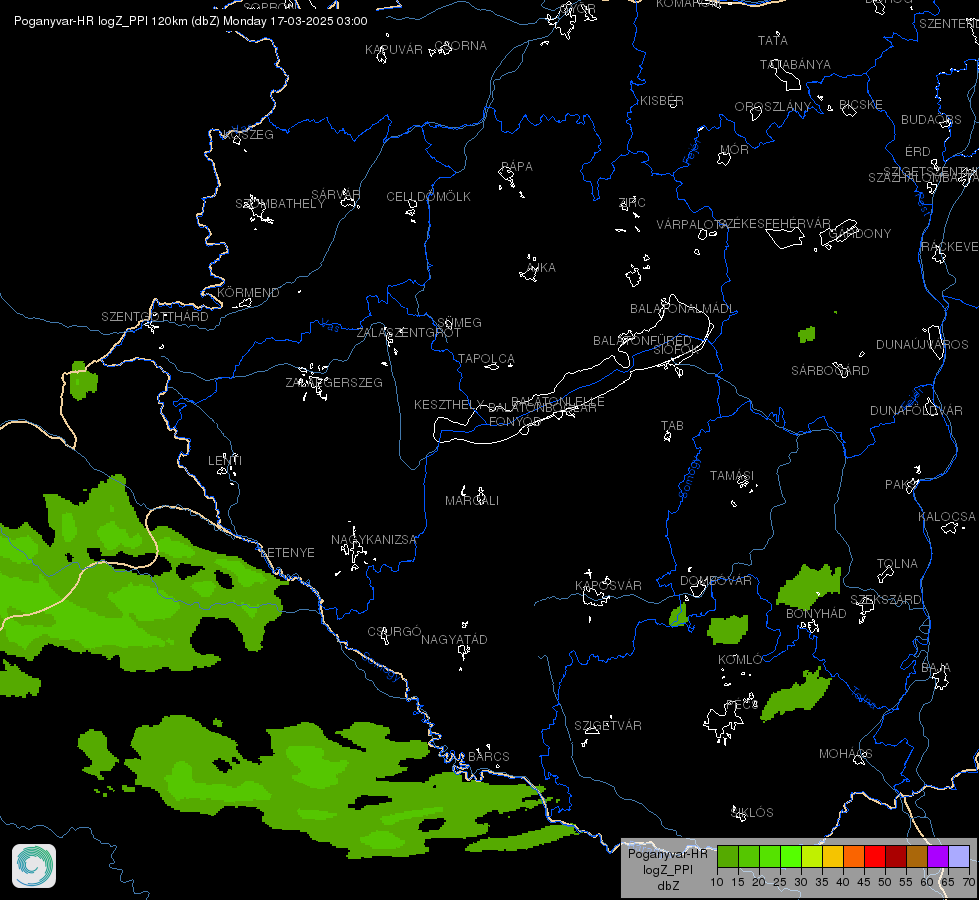The image size is (979, 900).
Task: Click the GÁRDONY city label
Action: [860, 234]
